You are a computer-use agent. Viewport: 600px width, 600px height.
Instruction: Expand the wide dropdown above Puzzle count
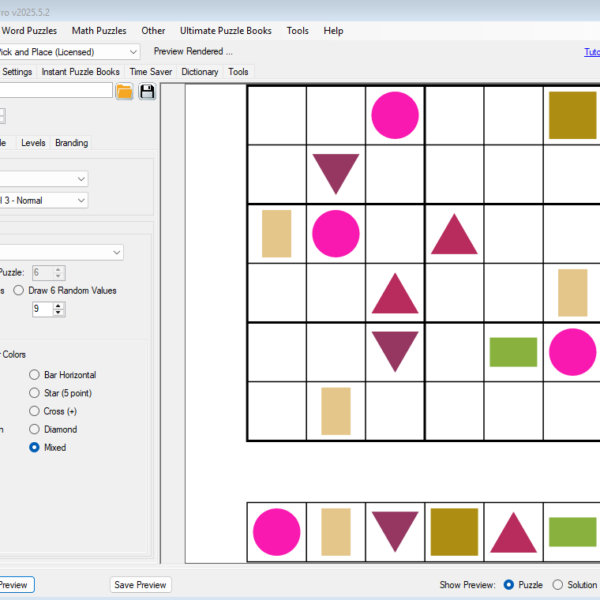coord(61,252)
